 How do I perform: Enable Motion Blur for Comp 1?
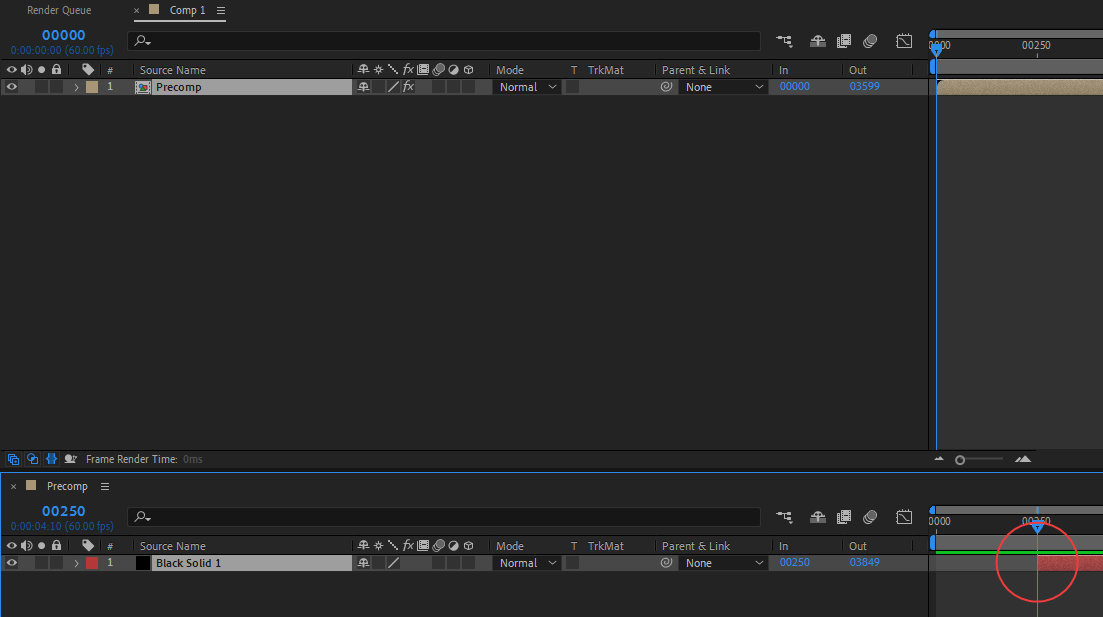click(869, 41)
